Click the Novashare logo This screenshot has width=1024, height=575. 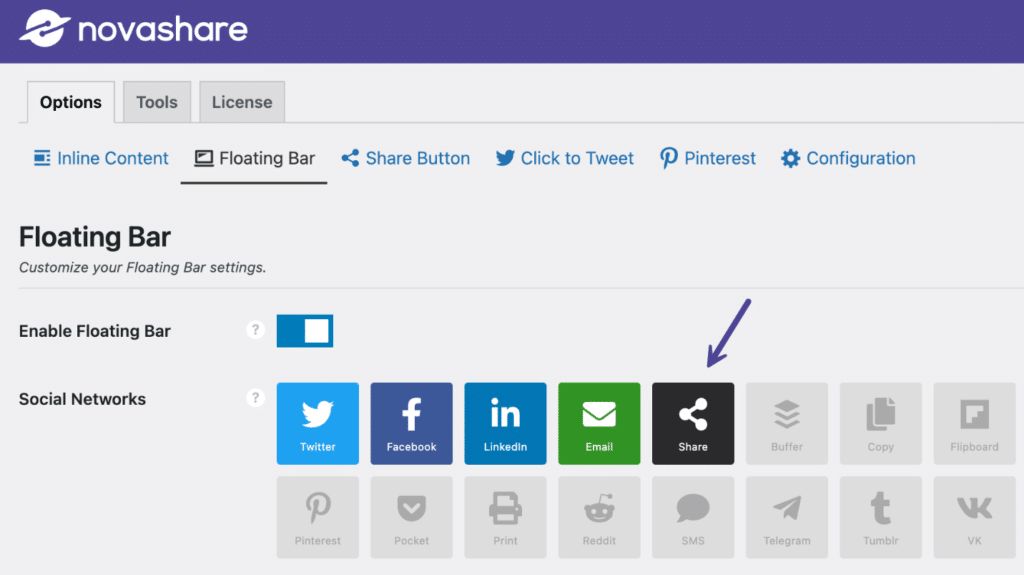pyautogui.click(x=133, y=29)
